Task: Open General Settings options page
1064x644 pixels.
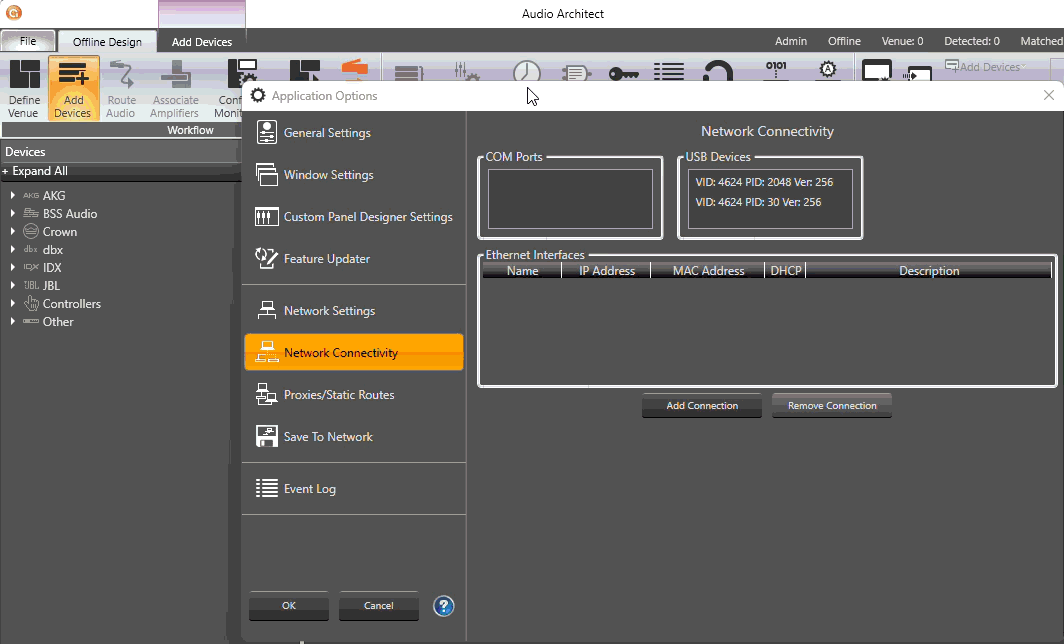Action: click(327, 133)
